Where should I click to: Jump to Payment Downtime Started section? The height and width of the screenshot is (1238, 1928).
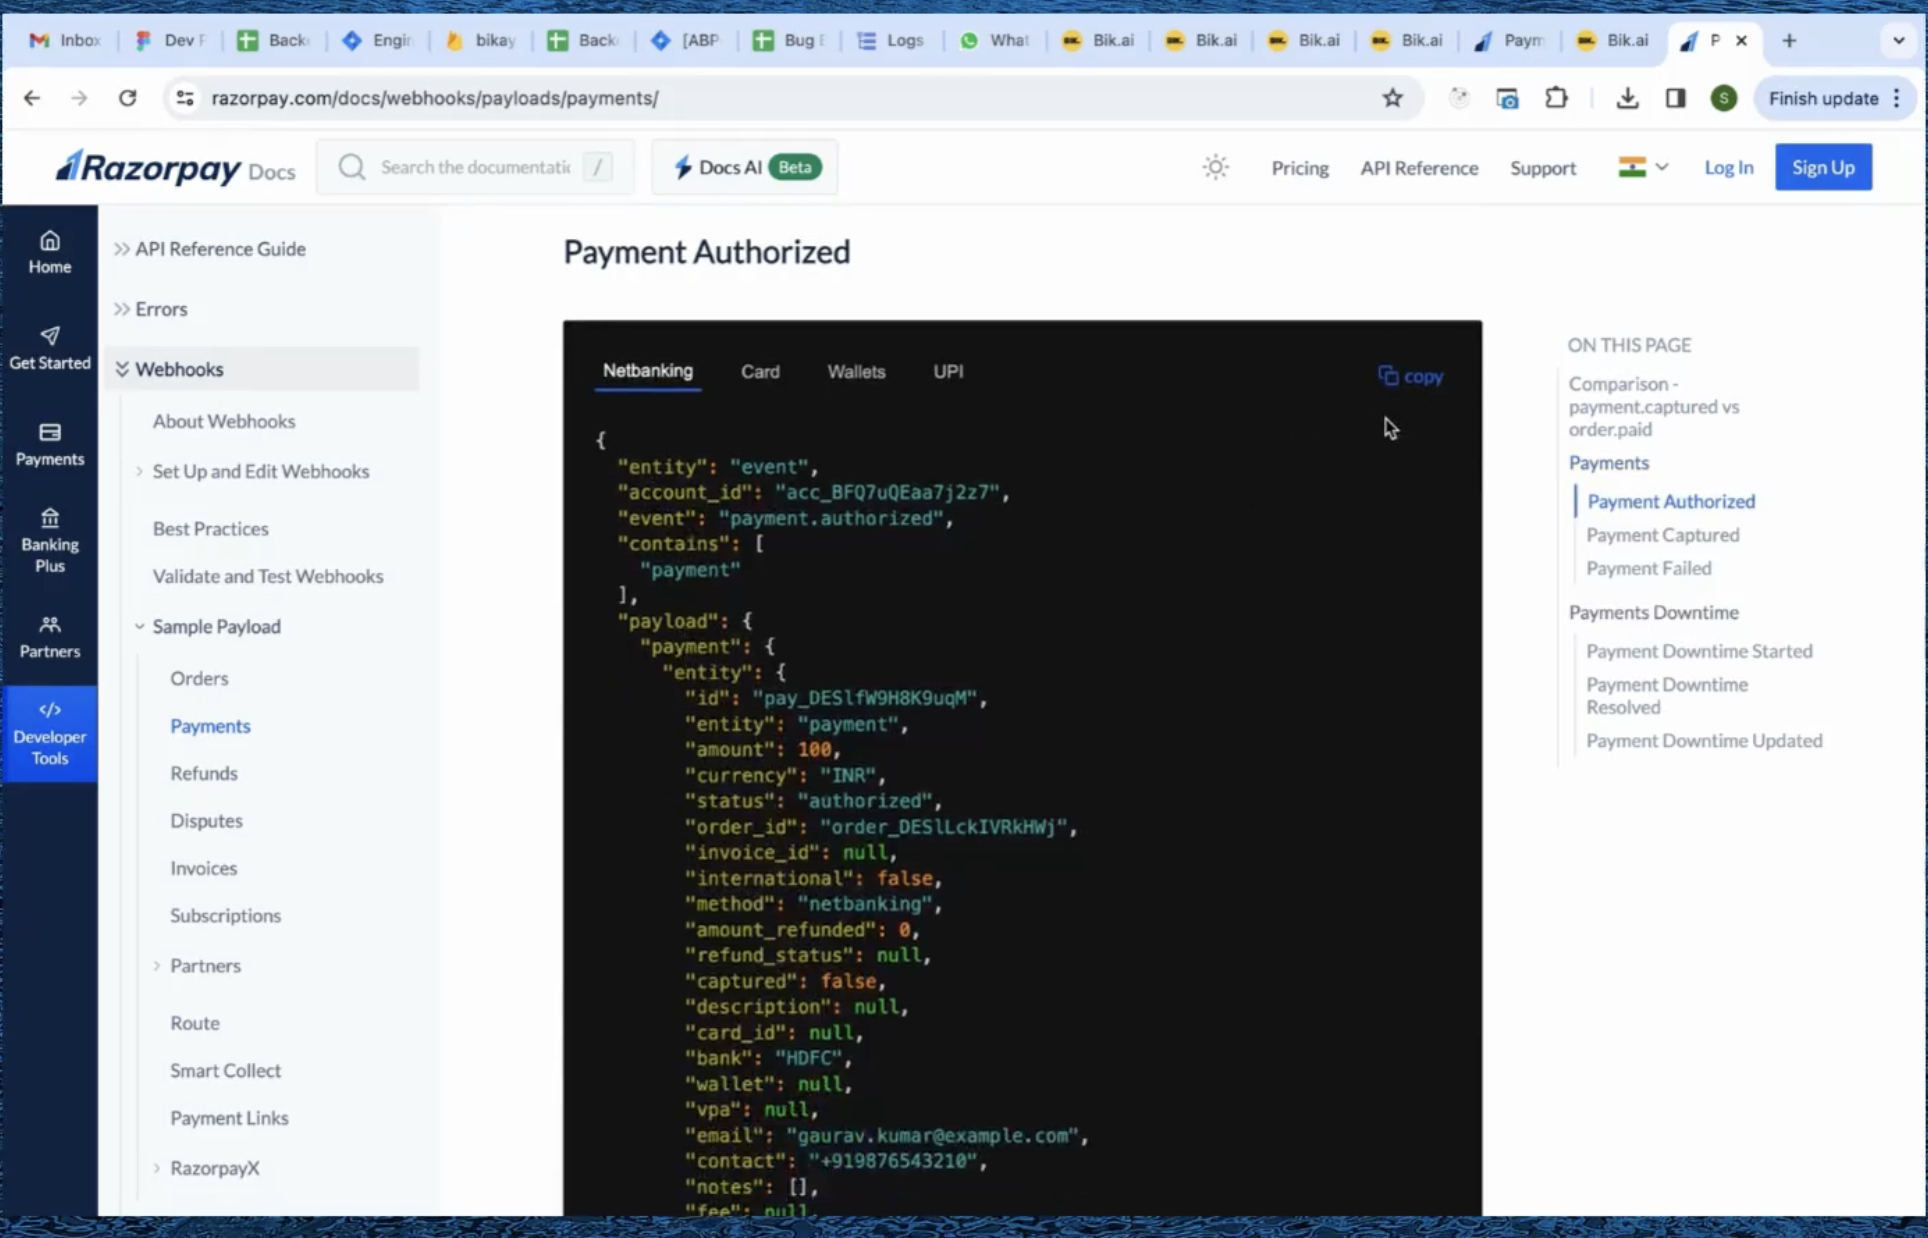tap(1699, 651)
